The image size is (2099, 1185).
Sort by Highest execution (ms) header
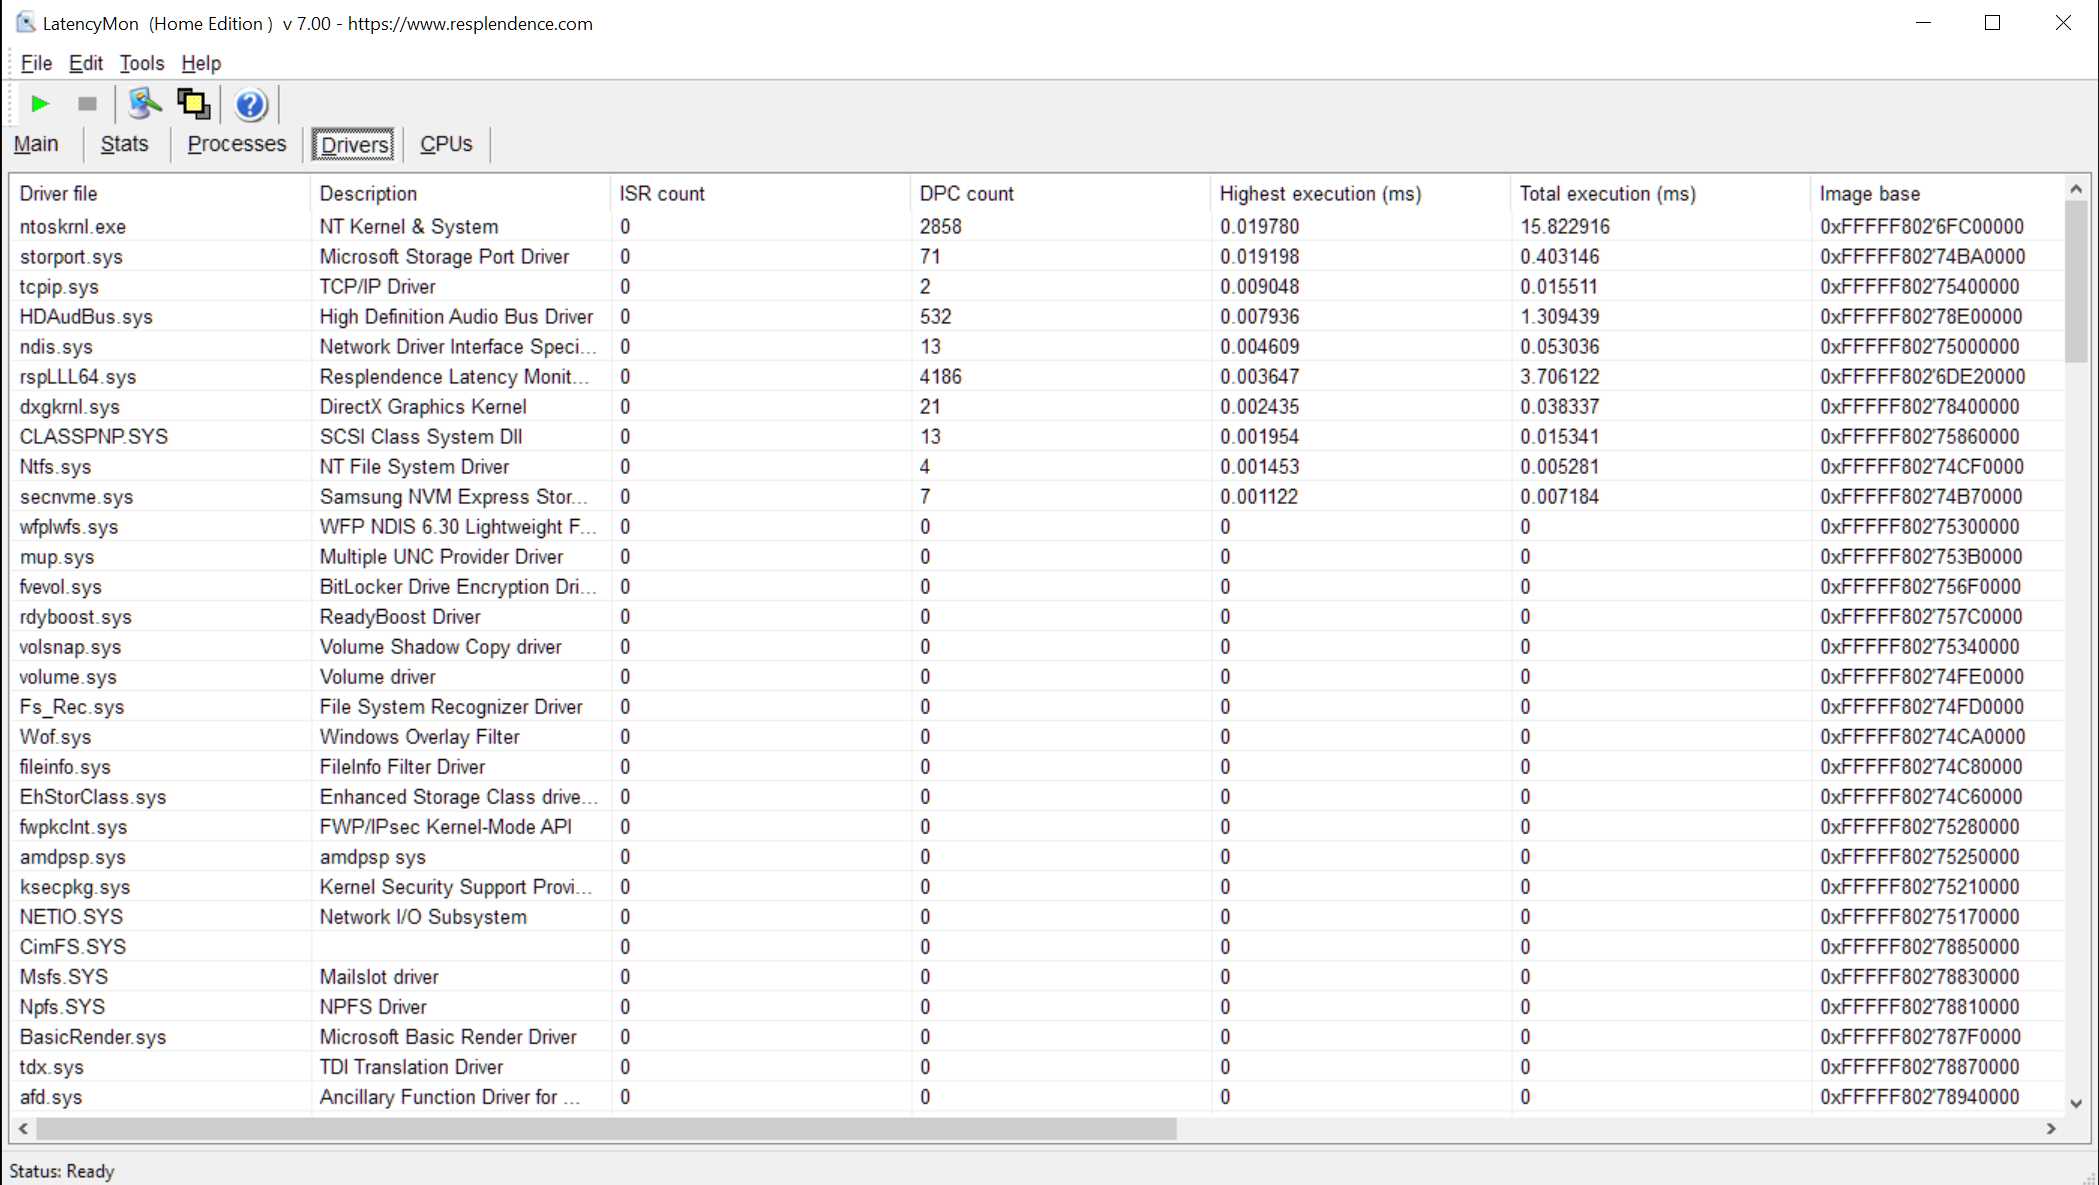click(1360, 194)
